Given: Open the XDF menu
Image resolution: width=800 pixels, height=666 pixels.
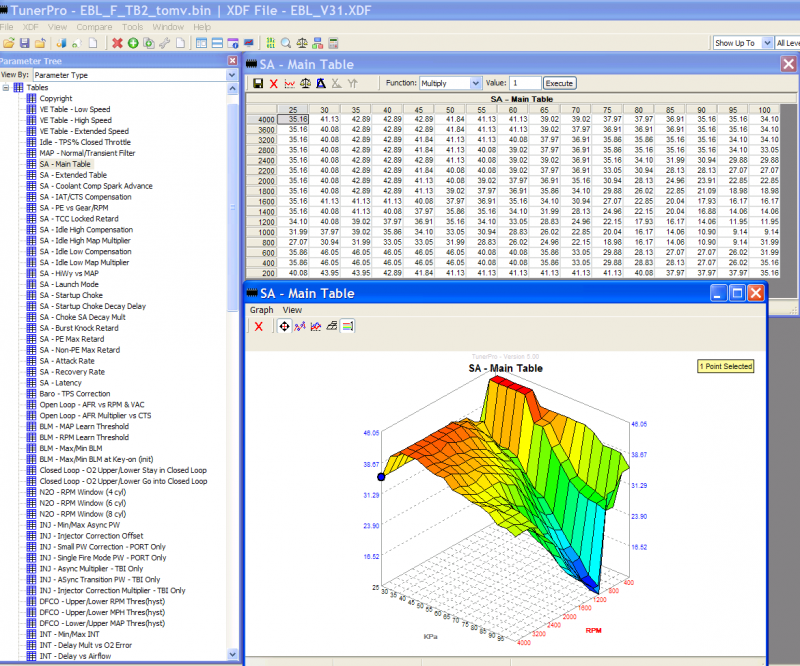Looking at the screenshot, I should 31,27.
